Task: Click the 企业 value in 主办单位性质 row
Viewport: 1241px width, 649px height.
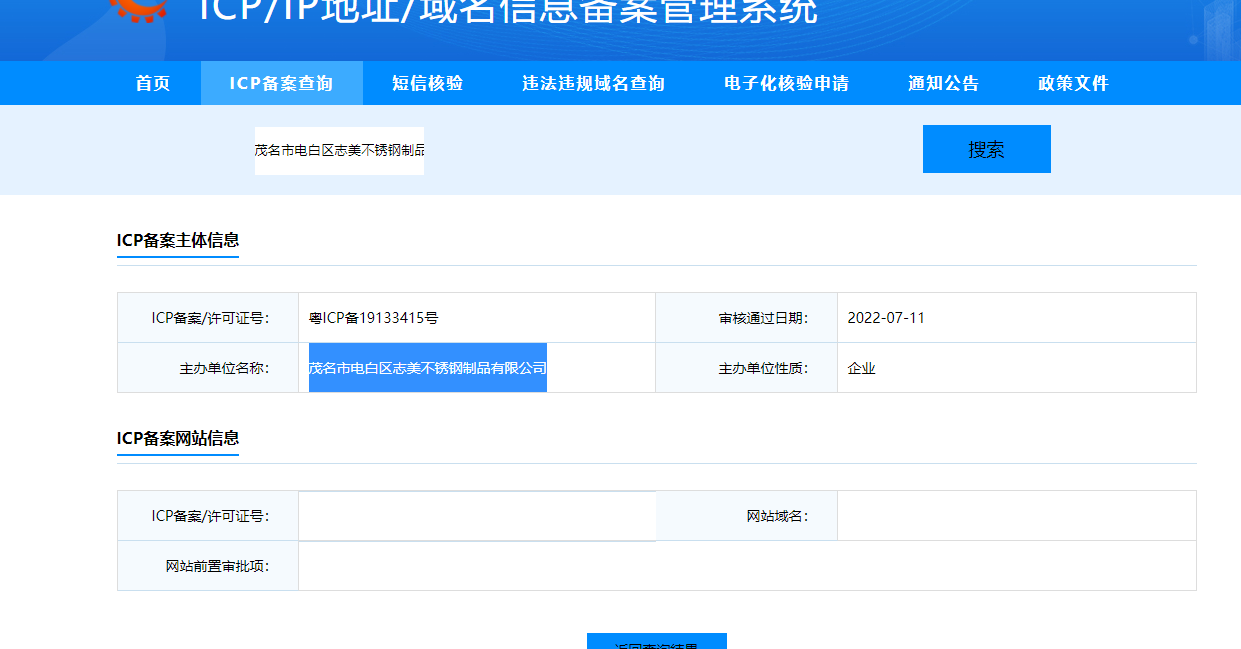Action: click(861, 368)
